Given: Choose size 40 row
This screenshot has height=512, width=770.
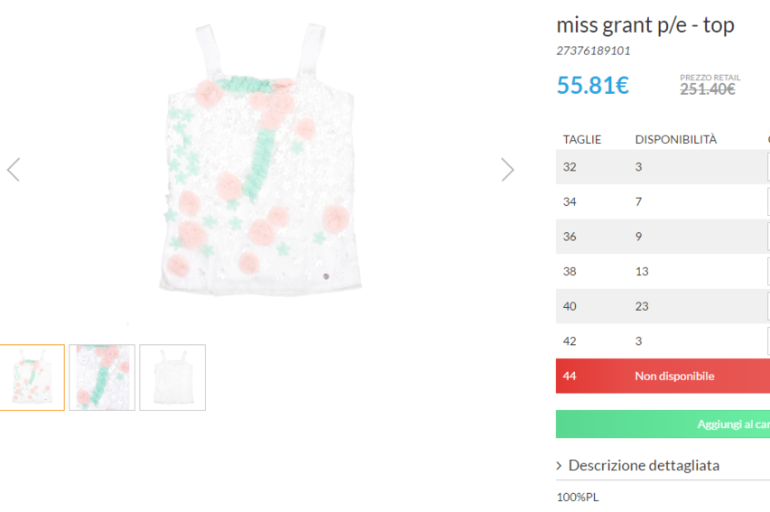Looking at the screenshot, I should pyautogui.click(x=660, y=306).
